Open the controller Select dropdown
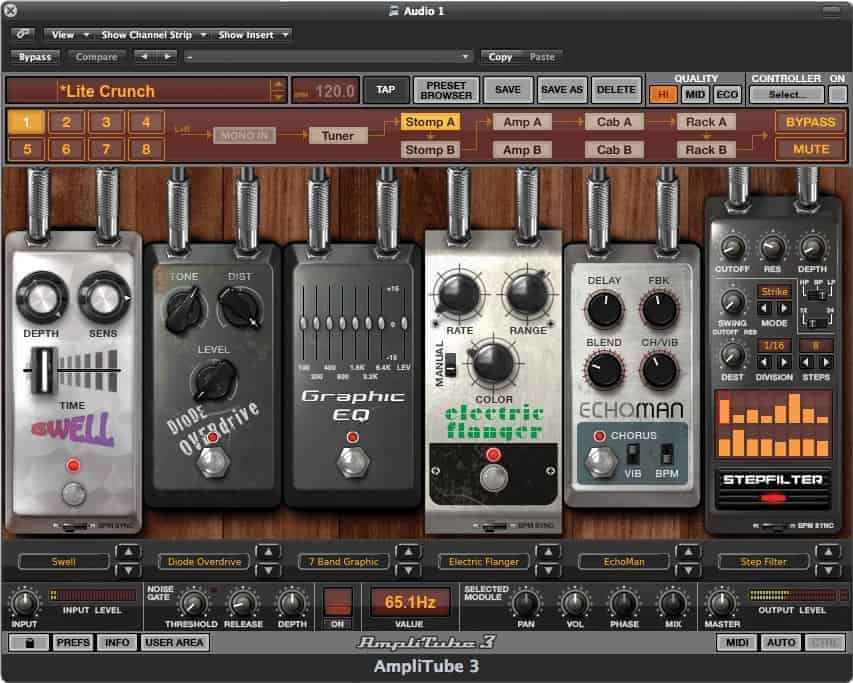Screen dimensions: 853x683 tap(787, 95)
